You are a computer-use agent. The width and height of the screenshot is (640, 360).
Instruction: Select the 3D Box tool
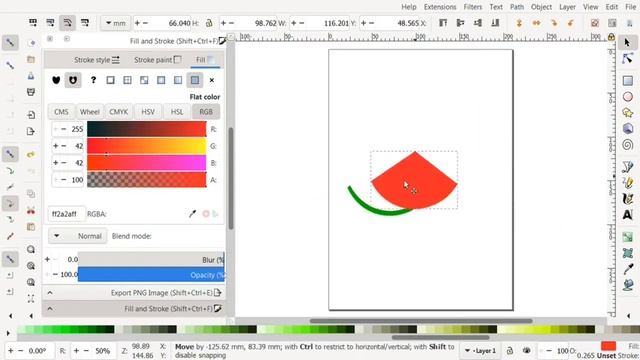point(628,129)
